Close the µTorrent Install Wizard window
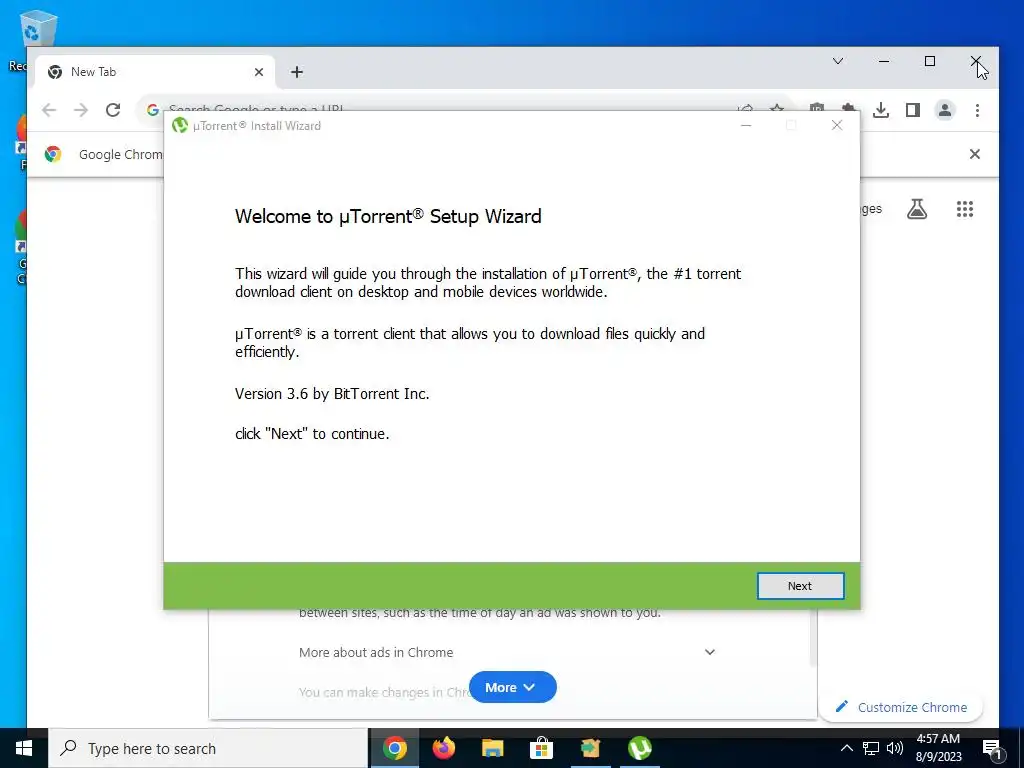Viewport: 1024px width, 768px height. click(837, 125)
